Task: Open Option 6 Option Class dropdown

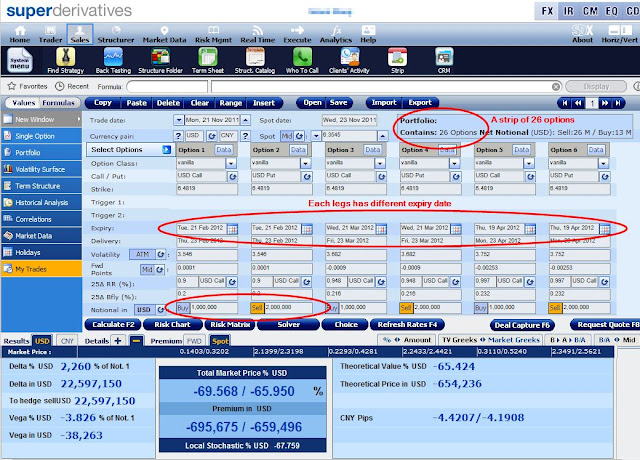Action: [x=603, y=163]
